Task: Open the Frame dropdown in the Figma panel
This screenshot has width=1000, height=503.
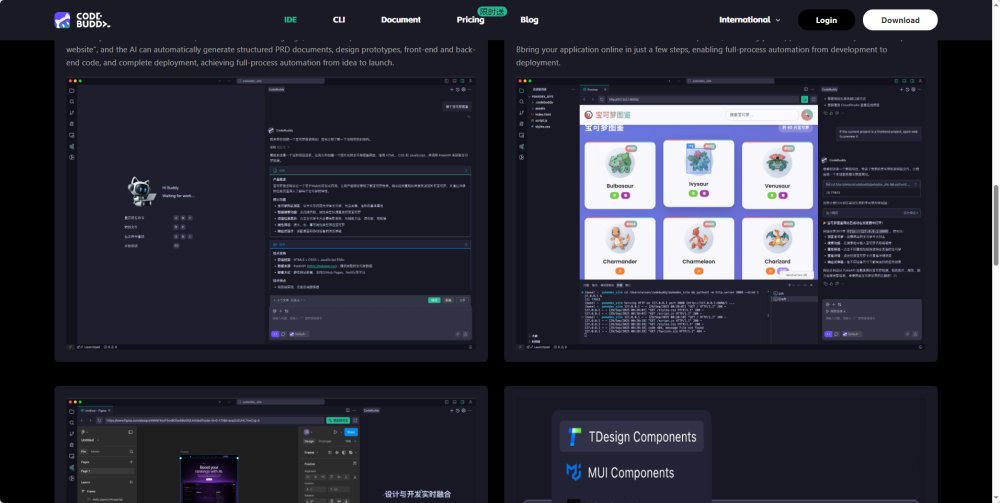Action: 311,451
